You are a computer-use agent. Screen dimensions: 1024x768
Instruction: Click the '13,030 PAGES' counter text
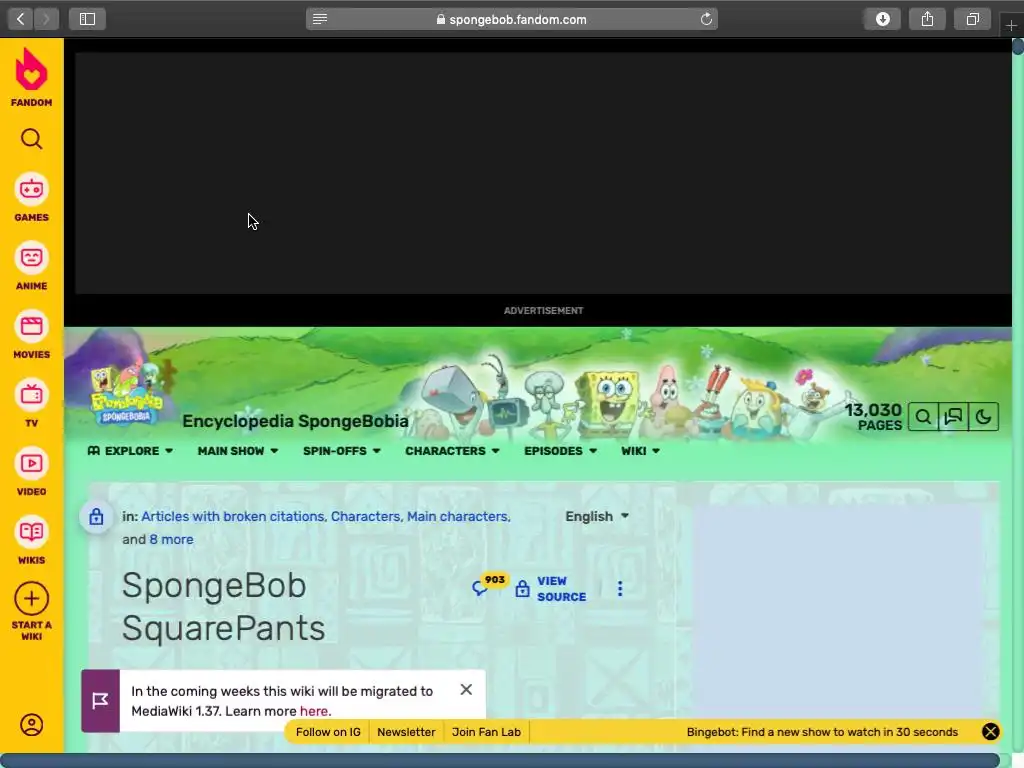click(x=874, y=417)
